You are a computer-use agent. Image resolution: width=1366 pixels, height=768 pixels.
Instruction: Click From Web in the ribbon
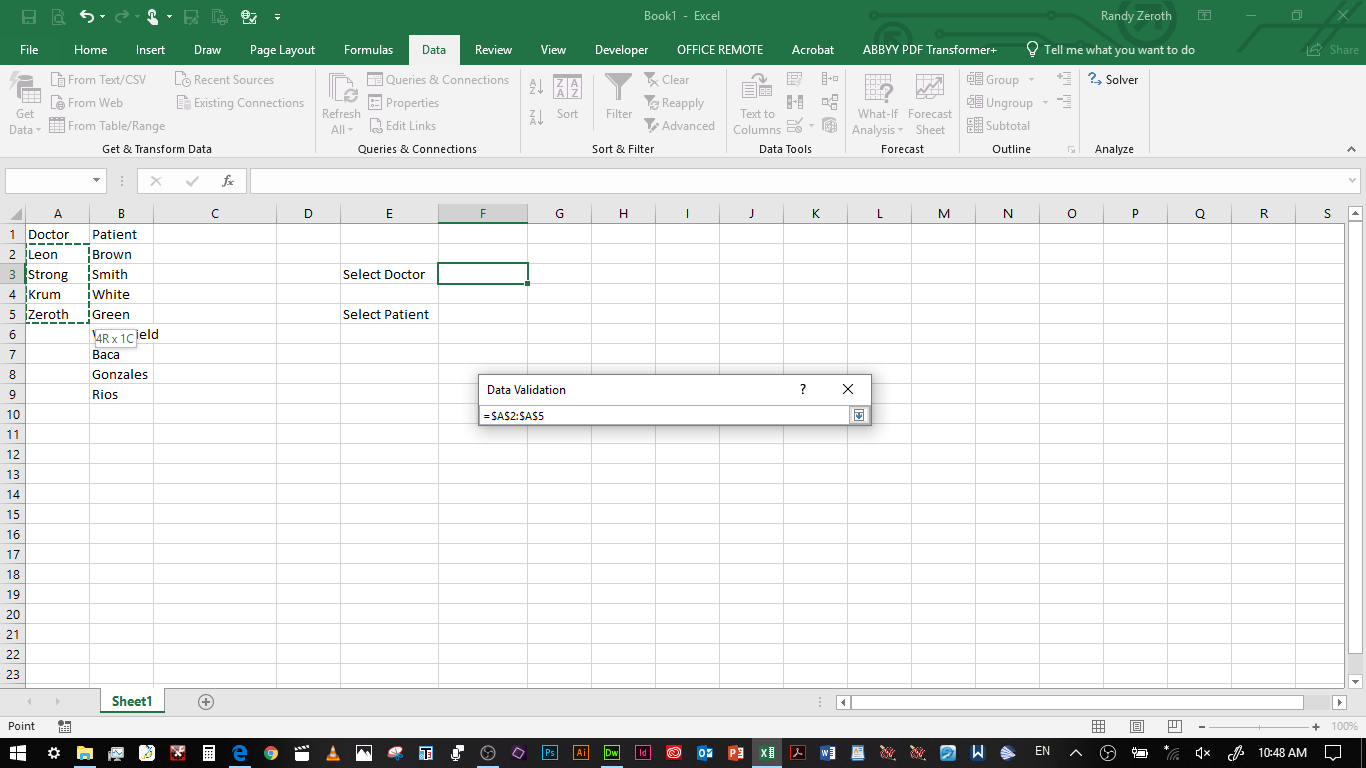pos(87,103)
